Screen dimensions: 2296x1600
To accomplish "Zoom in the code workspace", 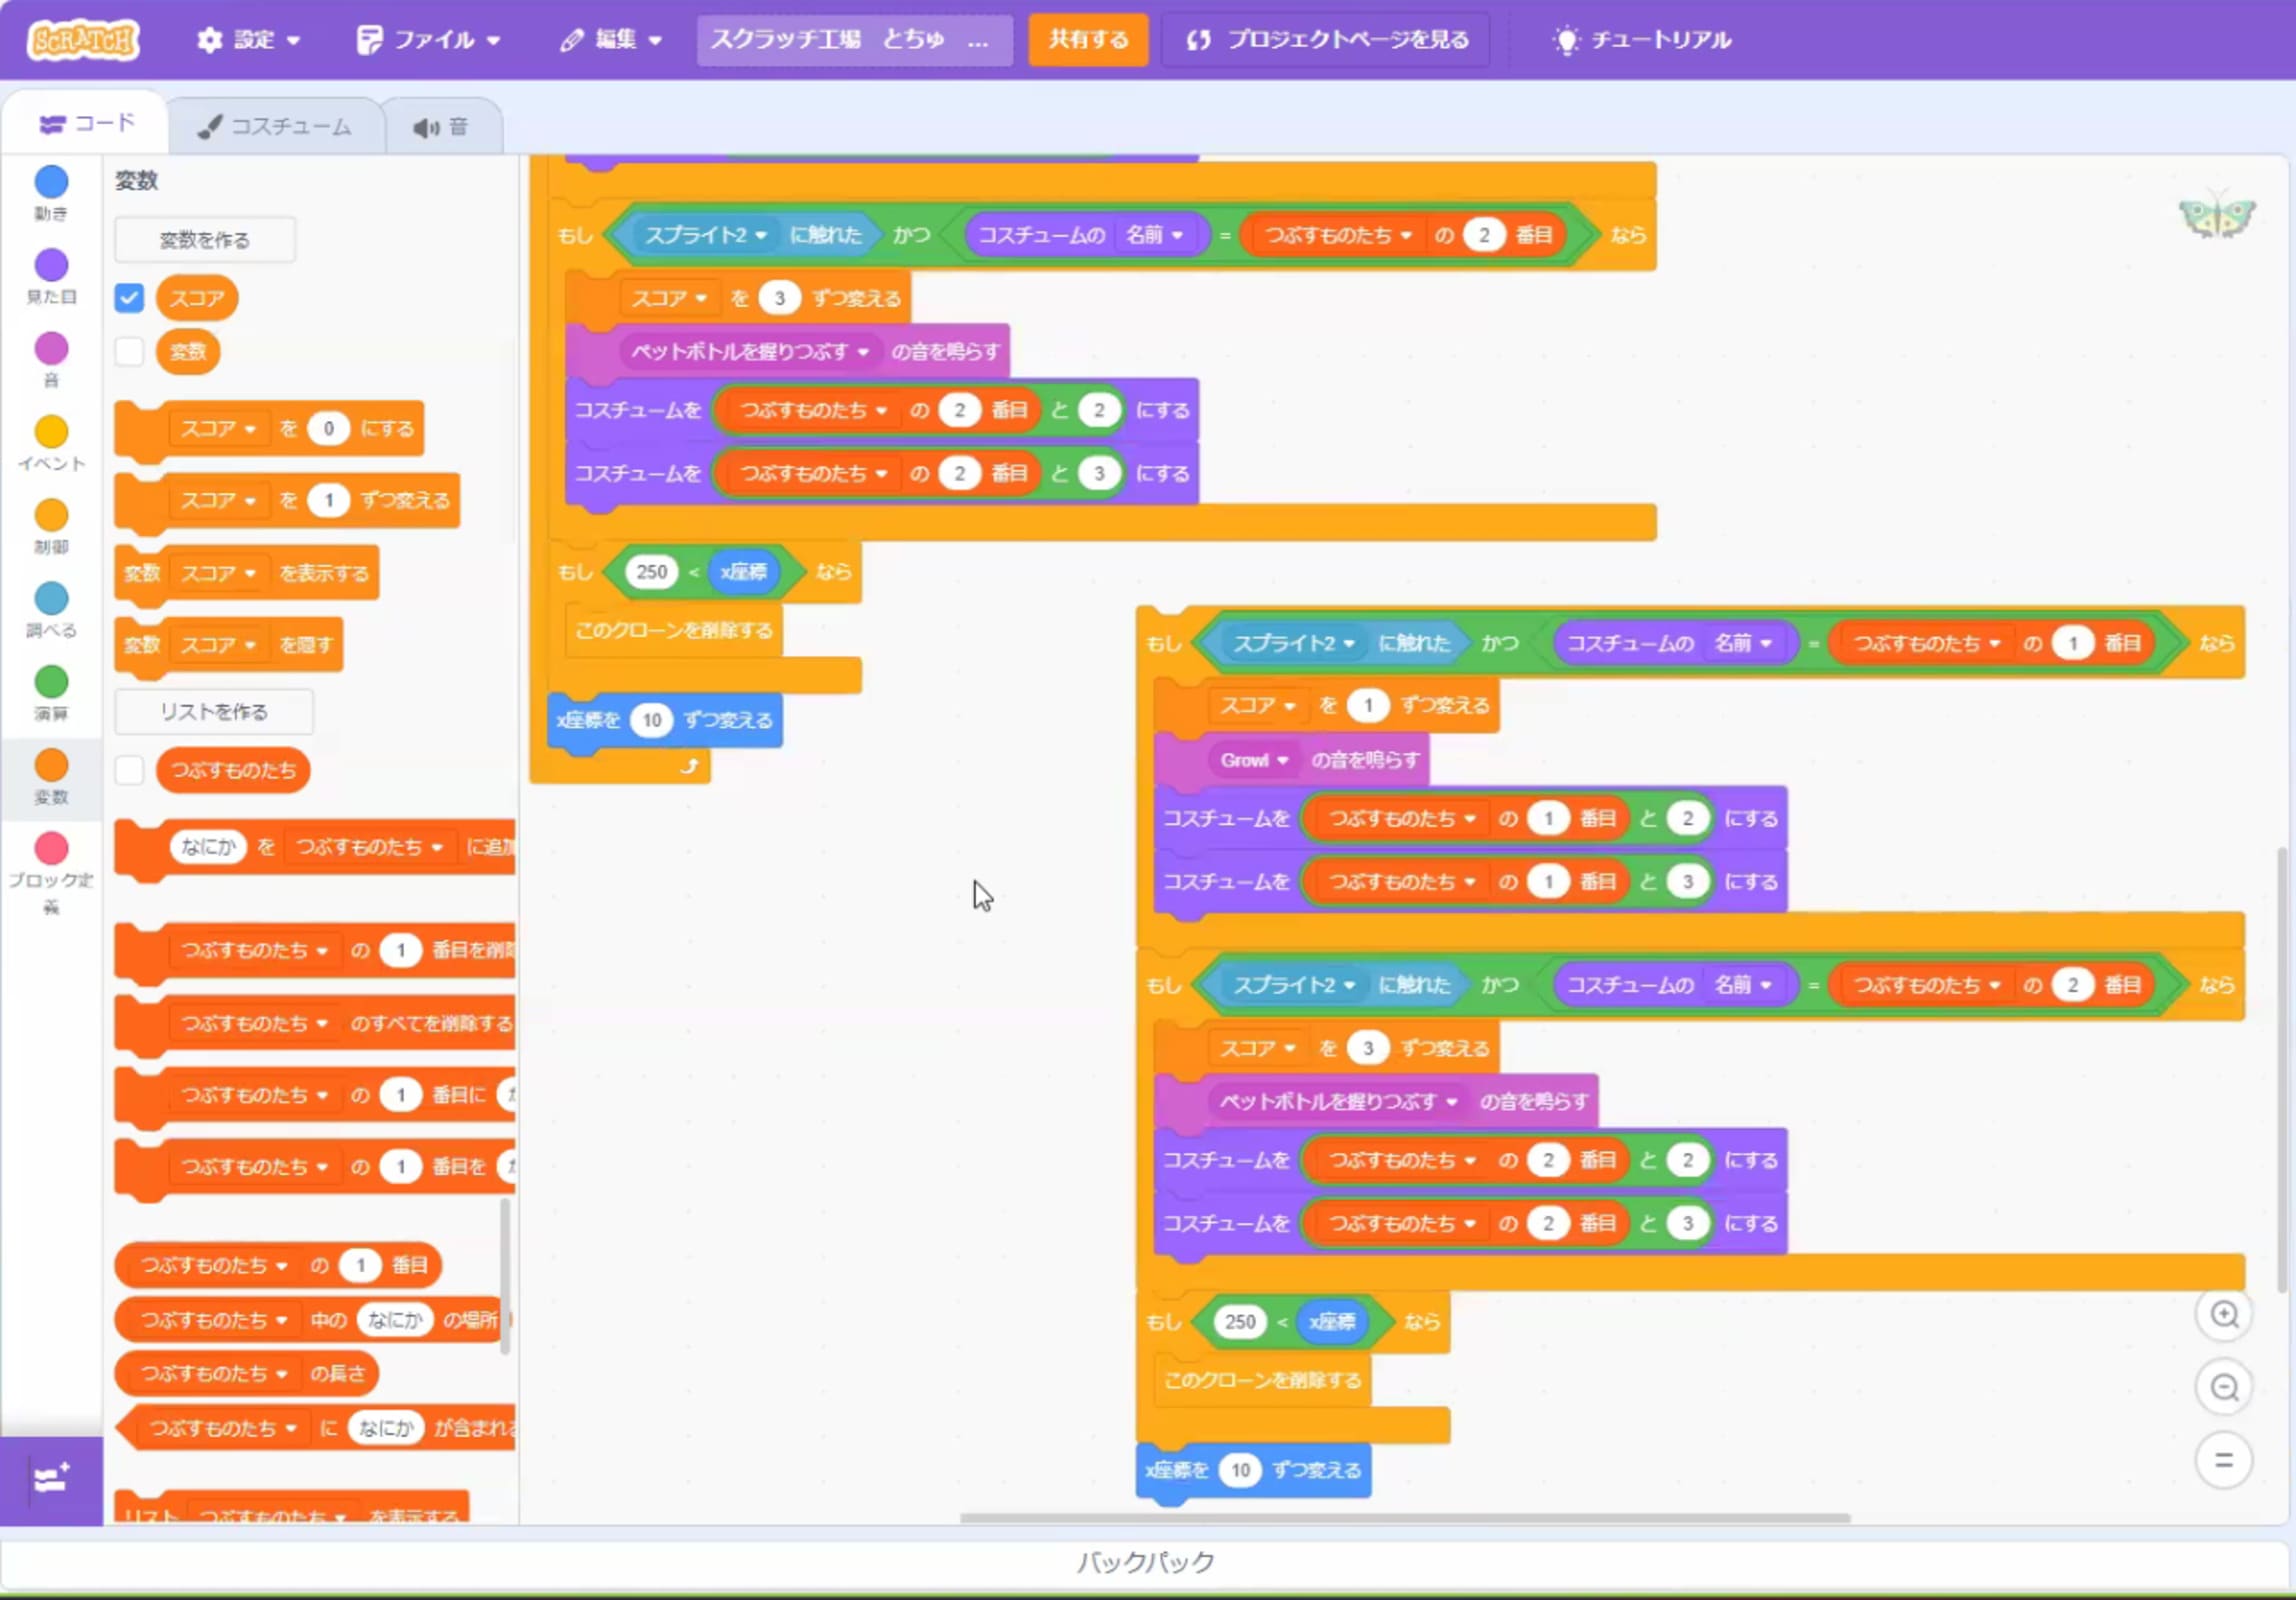I will pyautogui.click(x=2223, y=1314).
